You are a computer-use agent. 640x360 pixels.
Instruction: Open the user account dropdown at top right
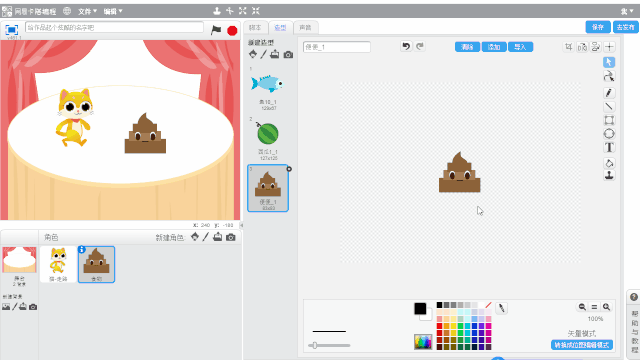coord(627,11)
